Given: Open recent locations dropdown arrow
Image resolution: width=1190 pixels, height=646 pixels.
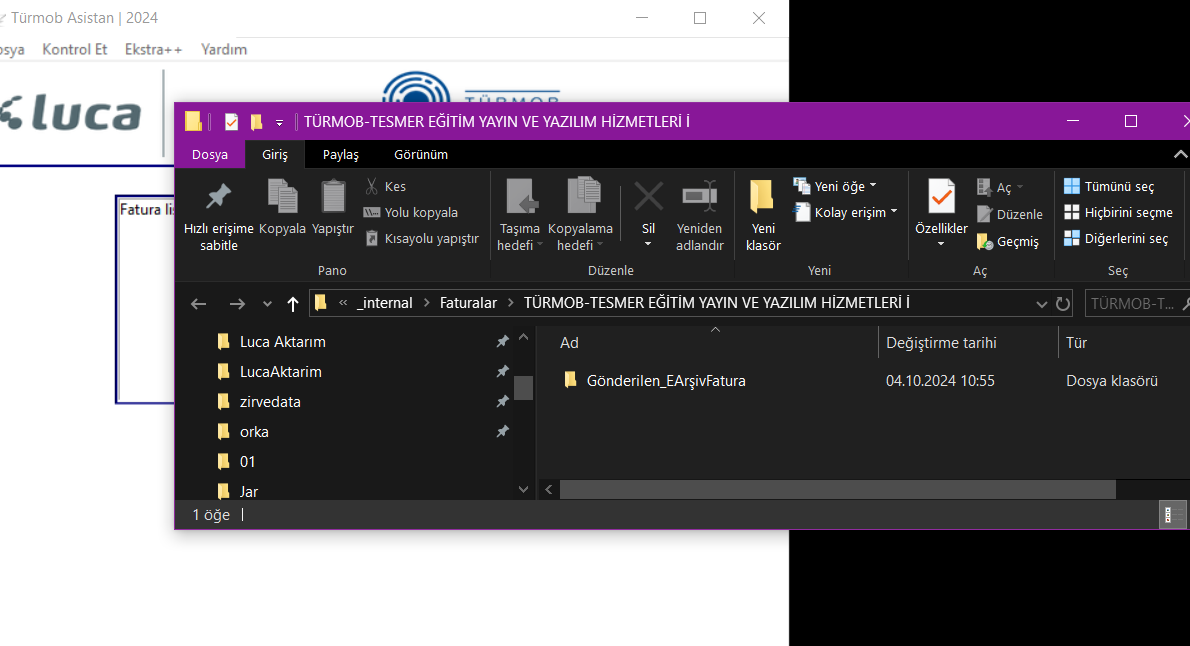Looking at the screenshot, I should (267, 304).
